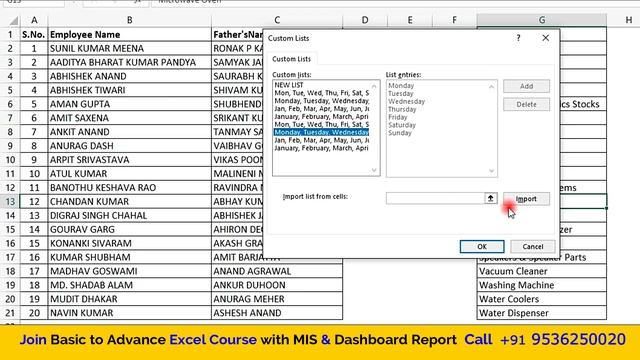The height and width of the screenshot is (360, 640).
Task: Select highlighted Monday, Tuesday, Wednesday list entry
Action: (321, 132)
